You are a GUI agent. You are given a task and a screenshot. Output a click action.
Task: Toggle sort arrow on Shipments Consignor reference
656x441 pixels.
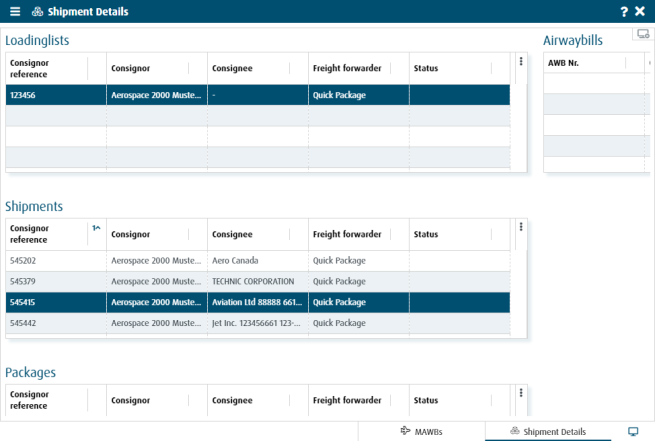coord(96,229)
